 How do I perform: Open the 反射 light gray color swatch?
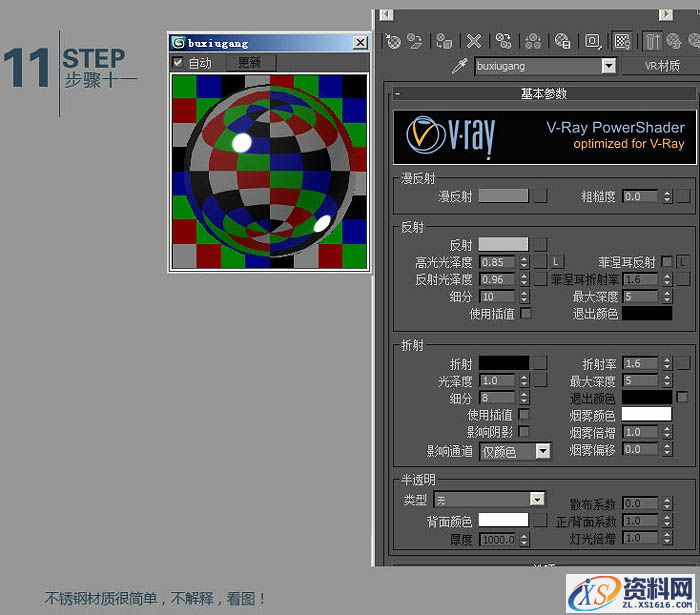tap(503, 244)
